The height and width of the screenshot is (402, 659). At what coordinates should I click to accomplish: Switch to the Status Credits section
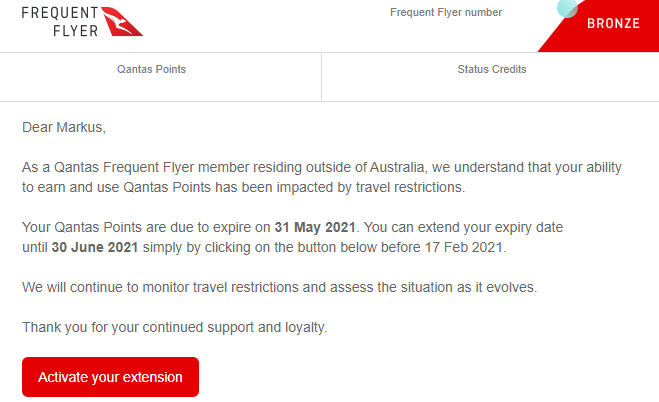pyautogui.click(x=491, y=69)
